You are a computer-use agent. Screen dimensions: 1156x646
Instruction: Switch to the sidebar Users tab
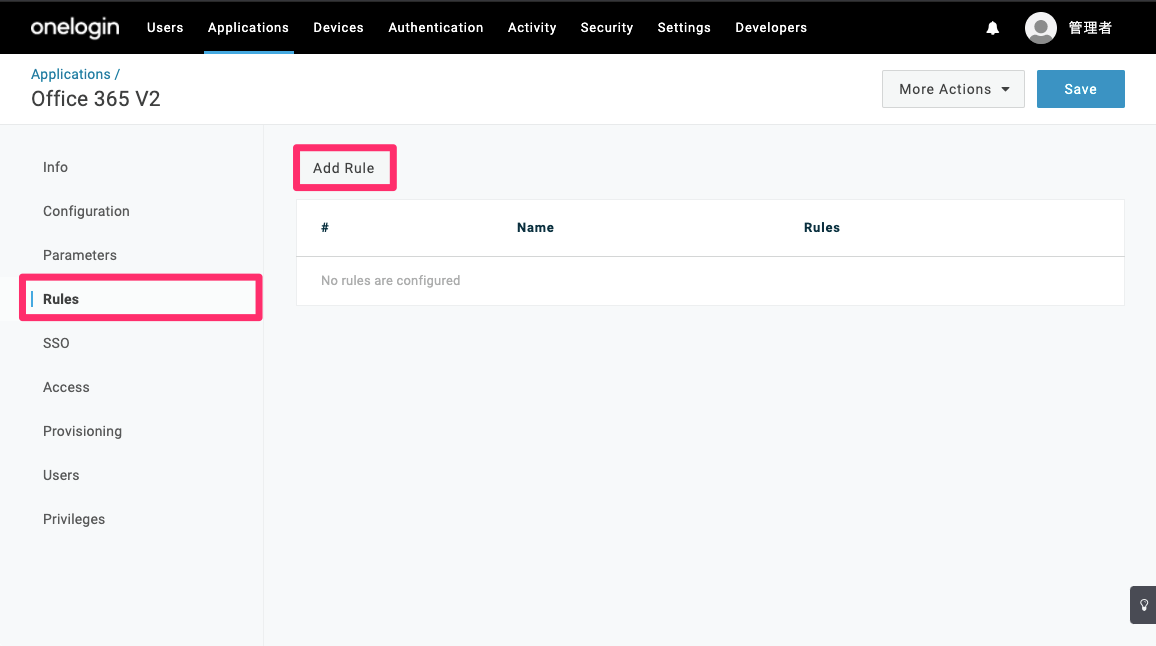(61, 476)
